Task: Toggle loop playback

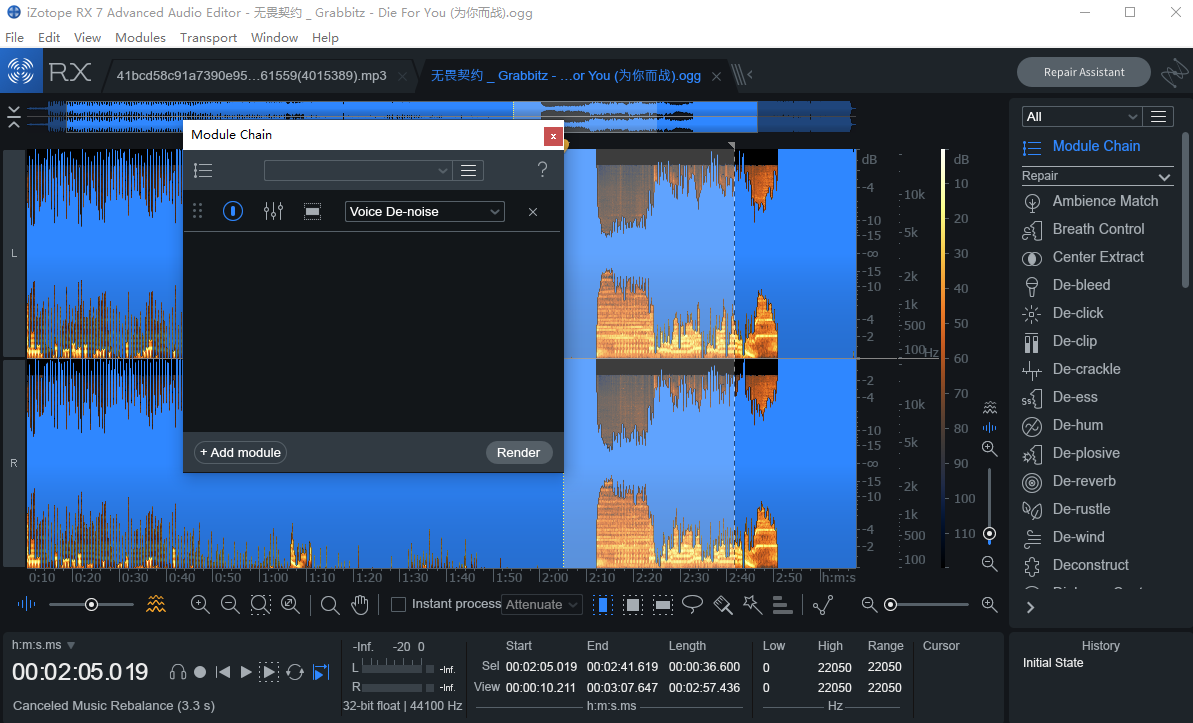Action: click(295, 672)
